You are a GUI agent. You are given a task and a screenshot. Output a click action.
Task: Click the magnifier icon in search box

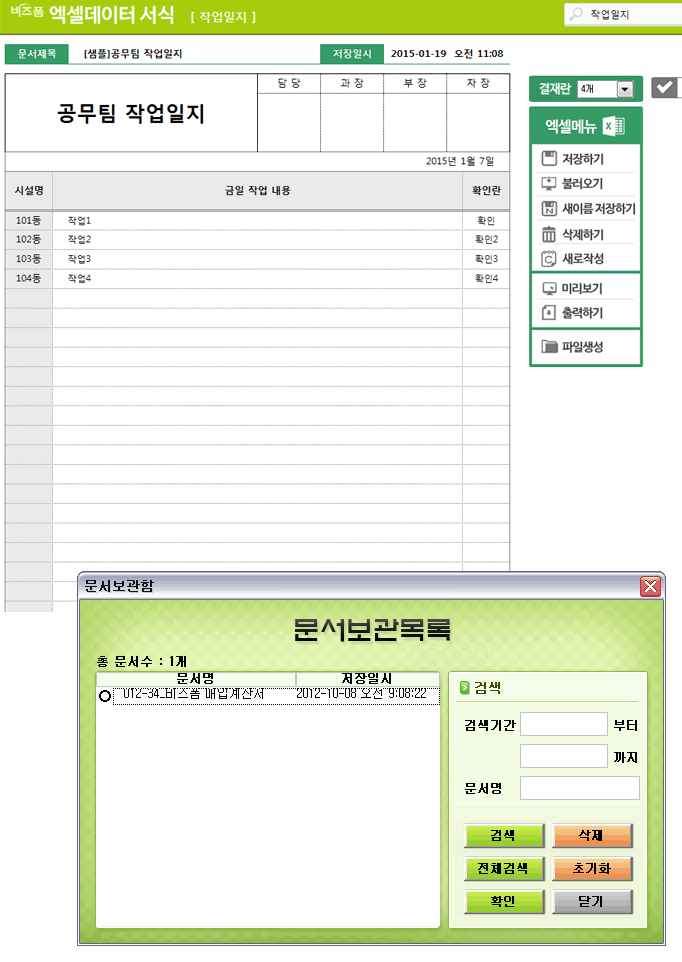(x=576, y=14)
